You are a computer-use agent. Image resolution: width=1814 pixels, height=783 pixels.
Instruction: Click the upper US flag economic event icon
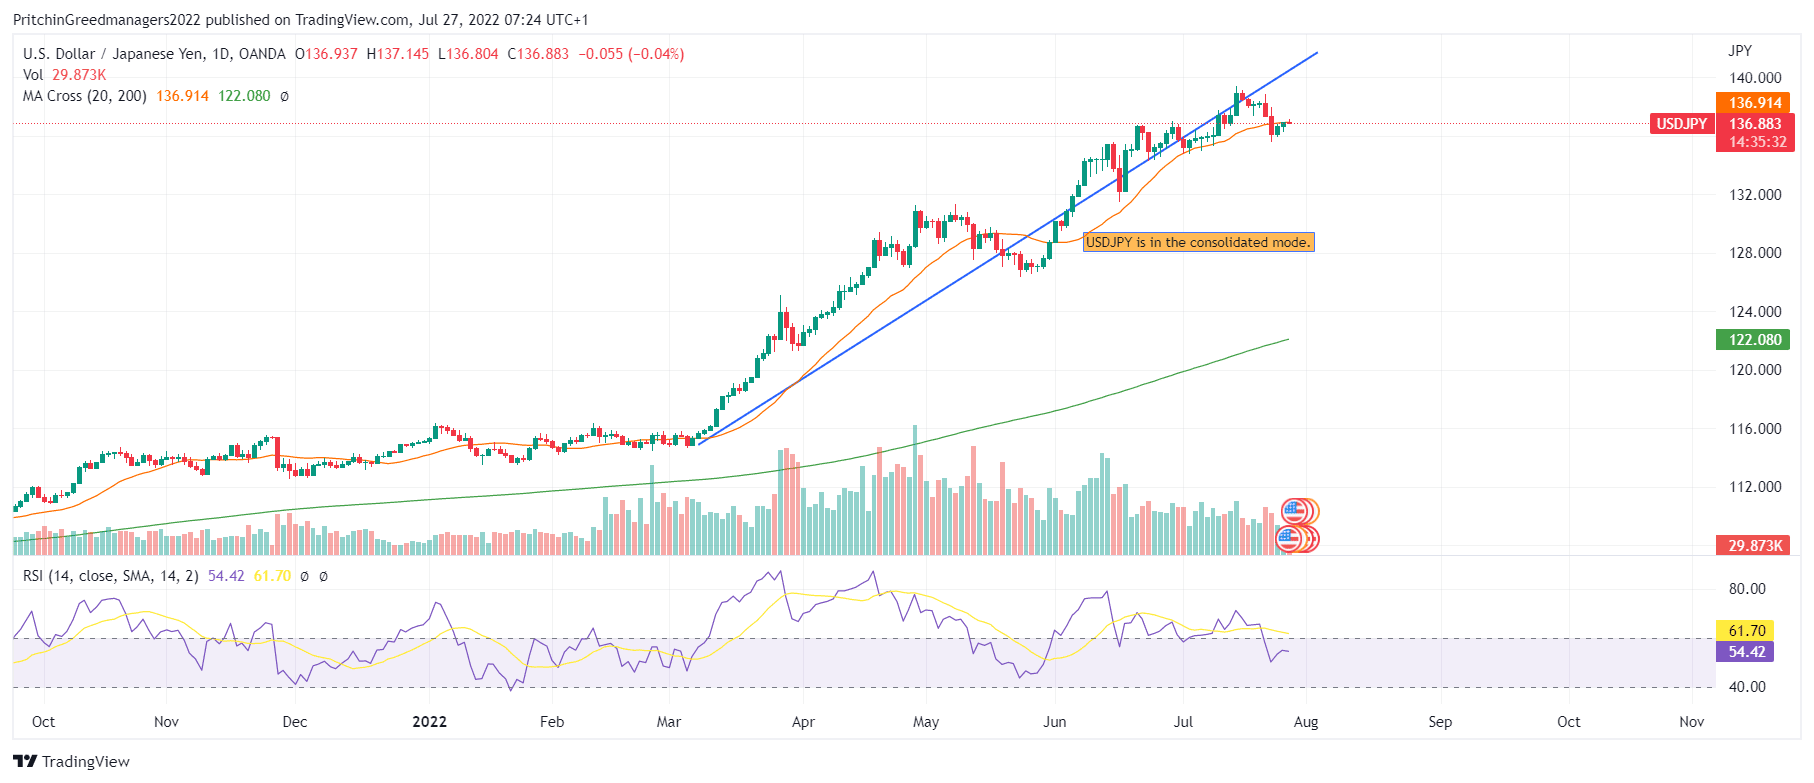point(1294,512)
